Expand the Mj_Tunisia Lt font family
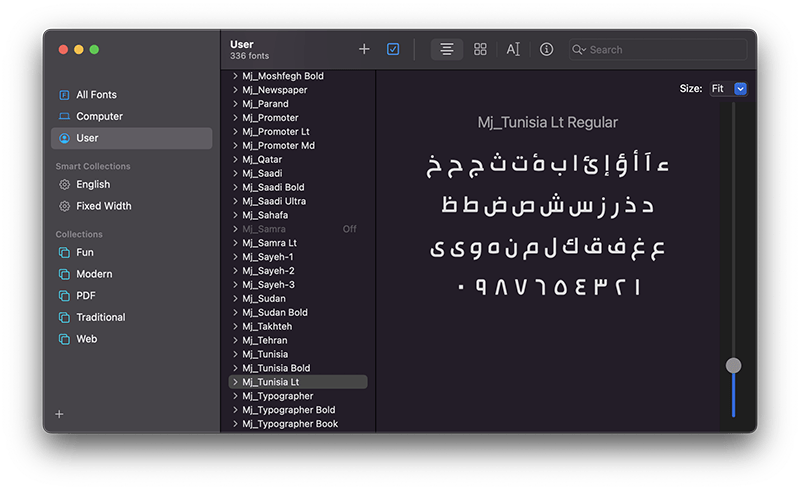This screenshot has height=490, width=800. [x=235, y=382]
